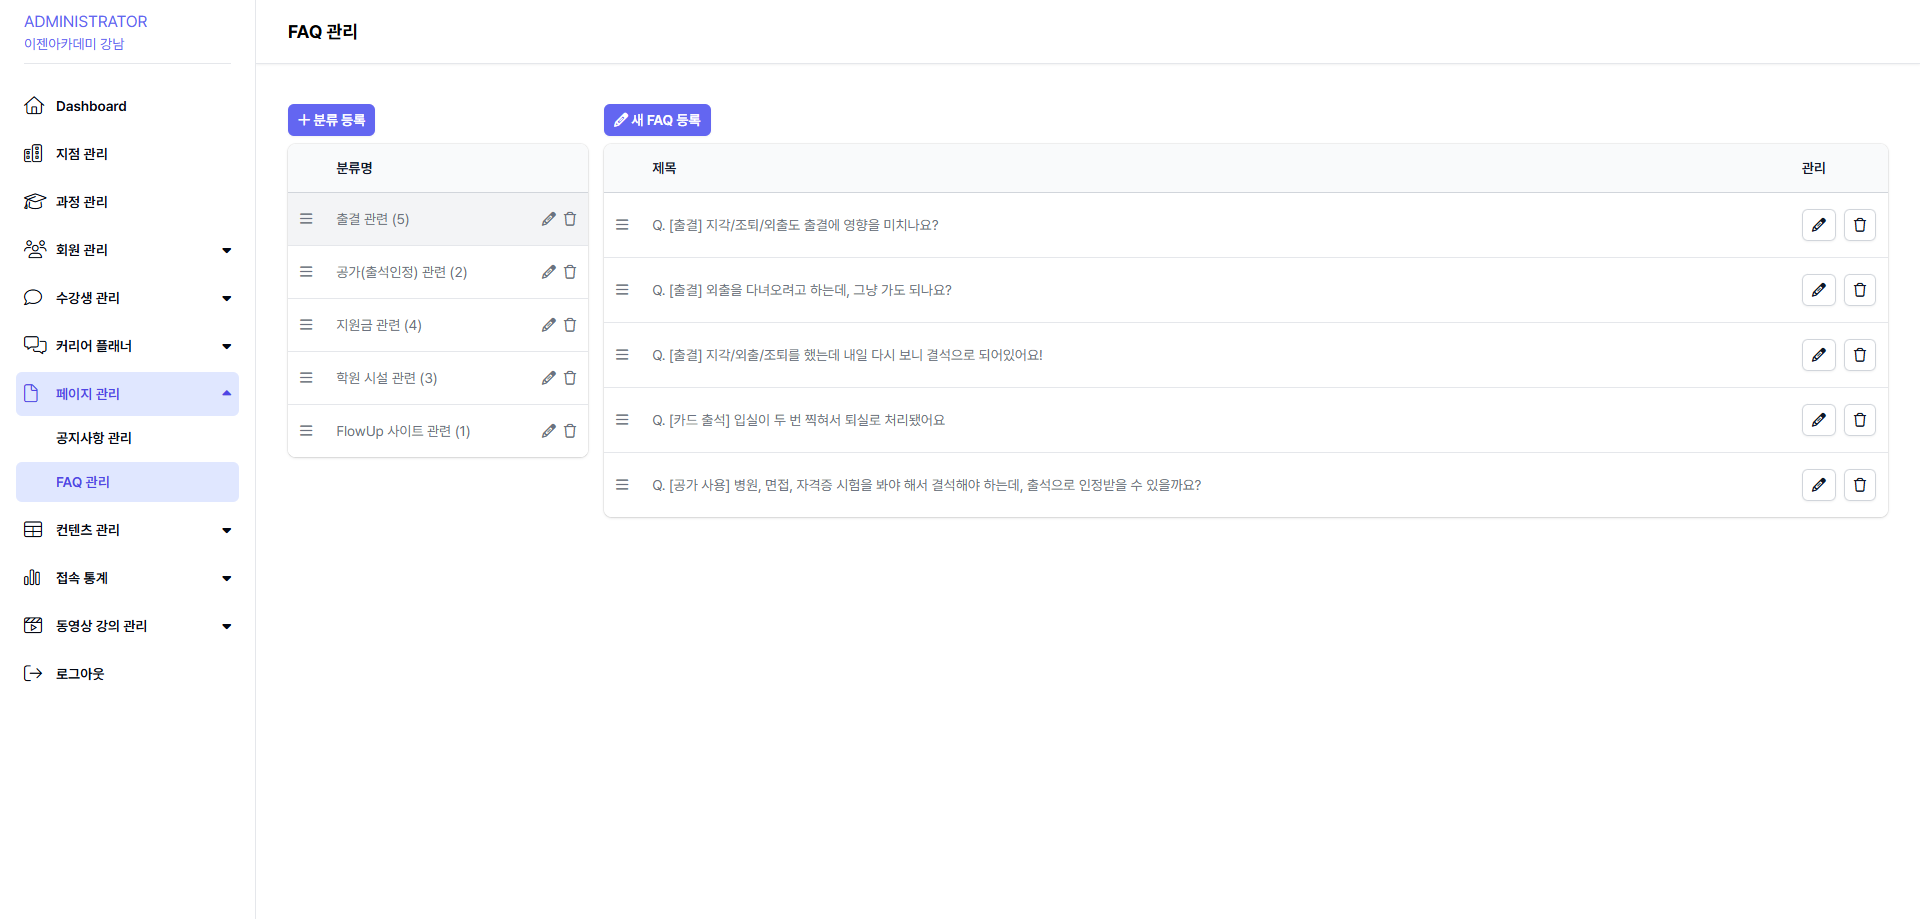Click the Dashboard home icon
Image resolution: width=1920 pixels, height=919 pixels.
34,106
